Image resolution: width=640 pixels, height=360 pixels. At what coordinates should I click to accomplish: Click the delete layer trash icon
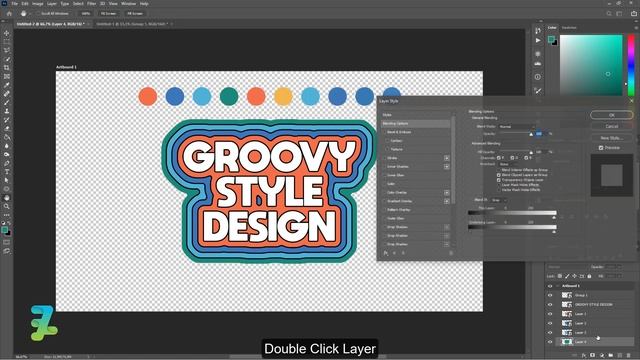pyautogui.click(x=629, y=356)
